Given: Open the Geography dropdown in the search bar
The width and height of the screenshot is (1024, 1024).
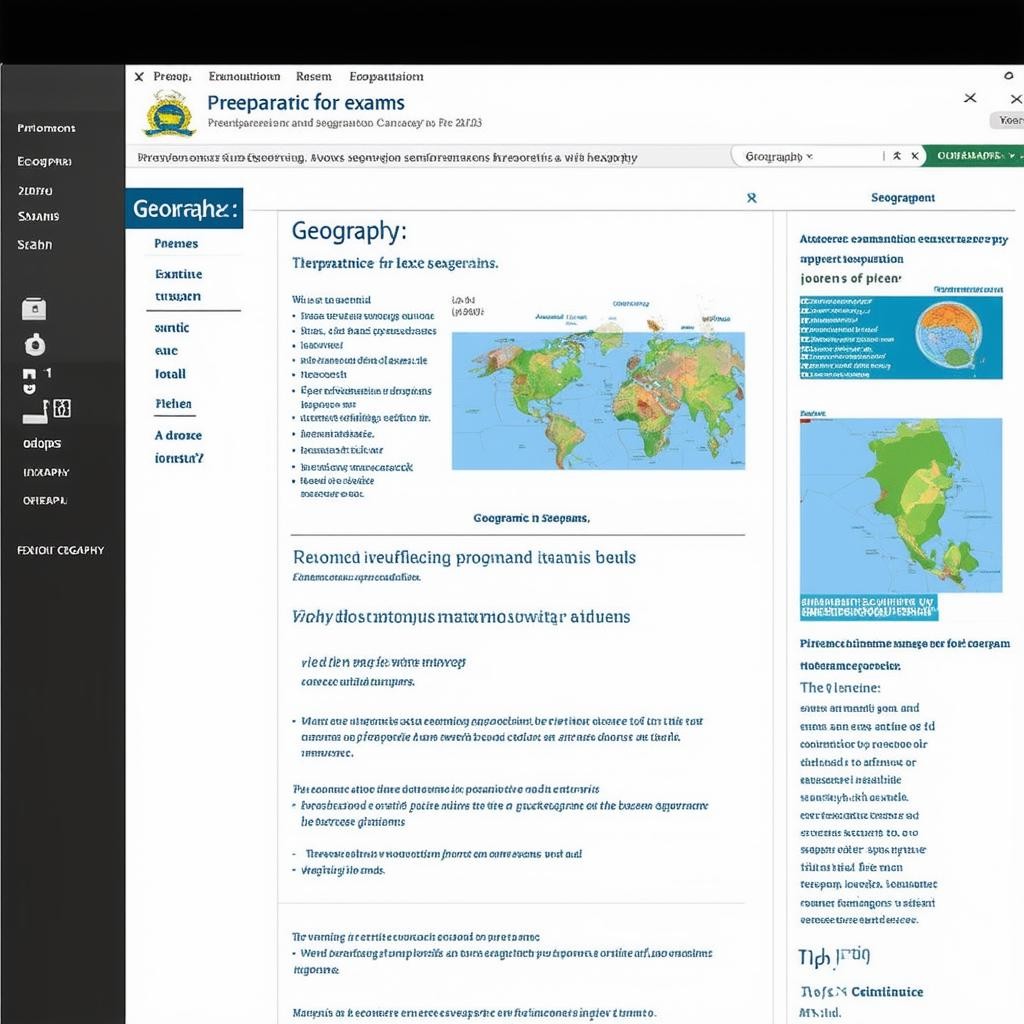Looking at the screenshot, I should point(779,157).
